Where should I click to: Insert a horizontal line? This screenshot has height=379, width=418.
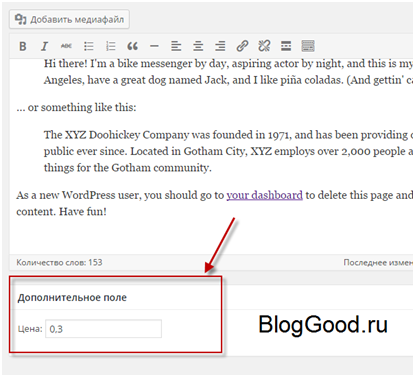154,46
